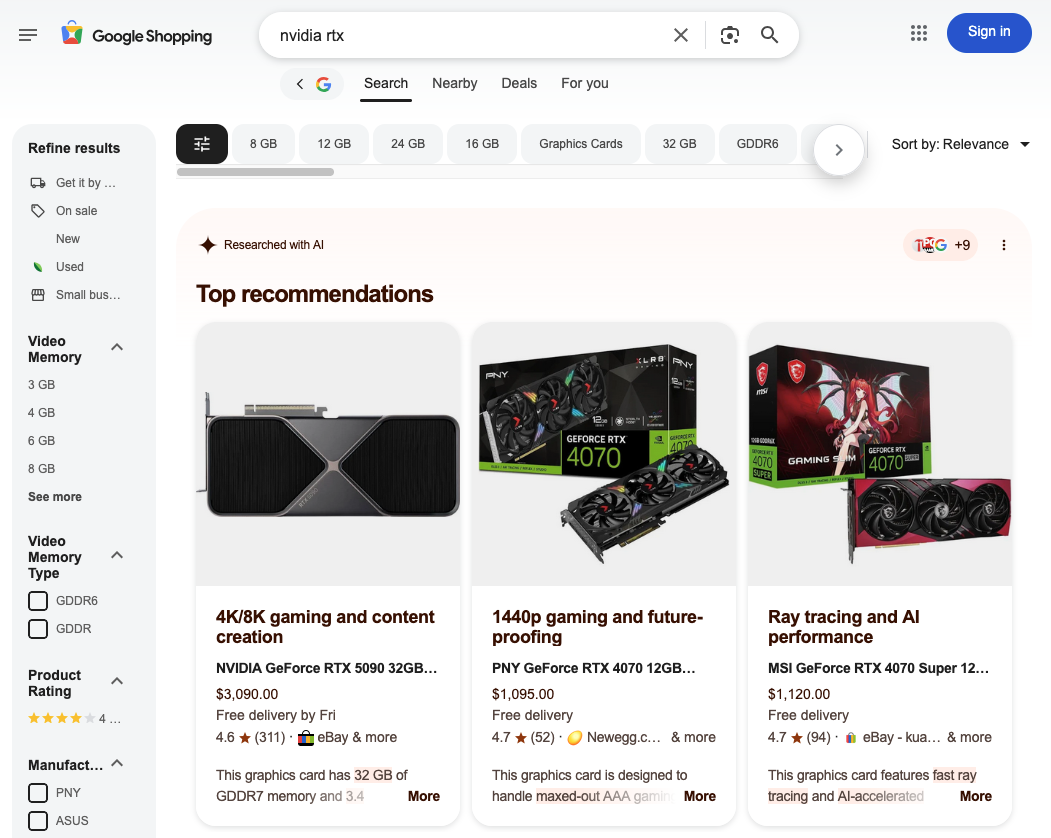This screenshot has width=1051, height=838.
Task: Open the Google apps grid
Action: point(919,33)
